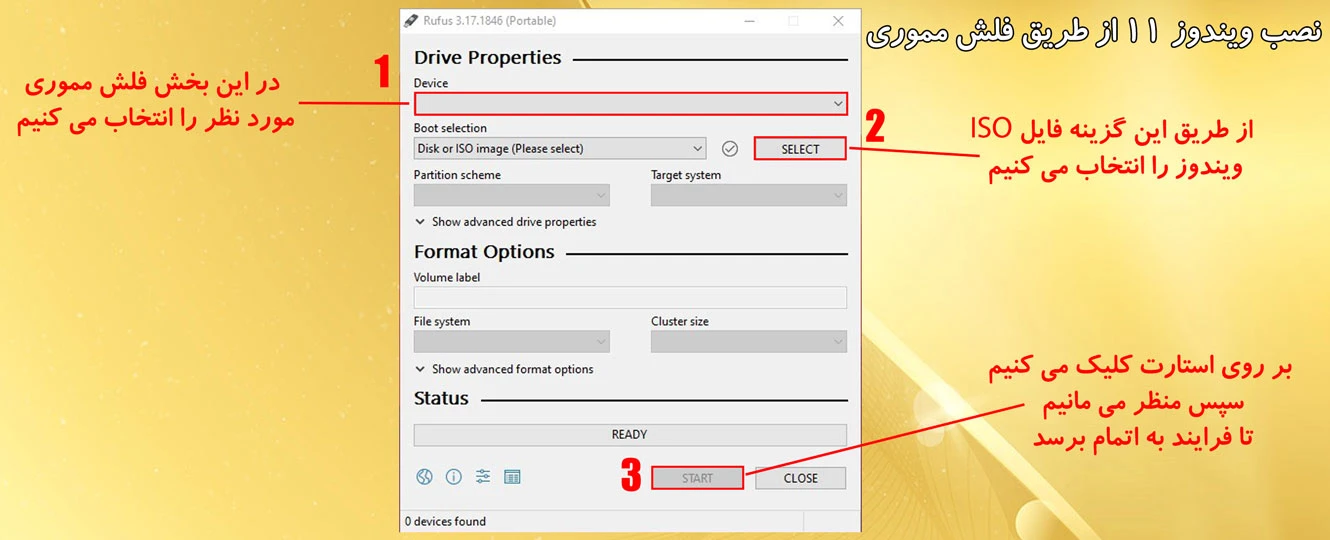Open the Rufus language globe icon
This screenshot has height=540, width=1330.
click(x=424, y=477)
